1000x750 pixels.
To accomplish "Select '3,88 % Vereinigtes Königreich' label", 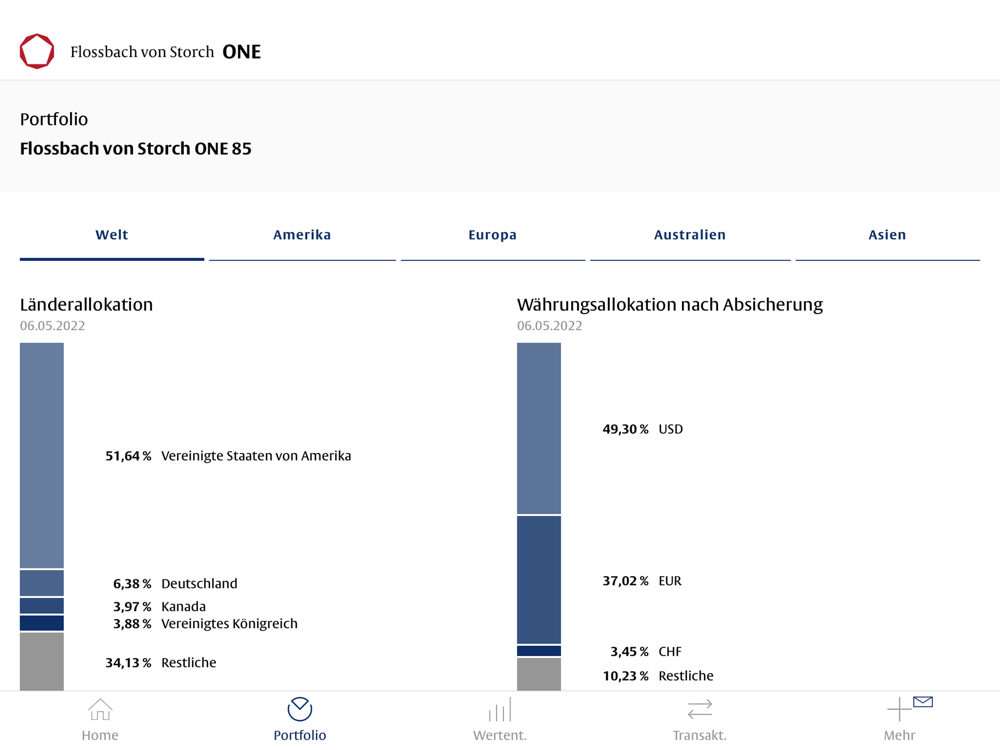I will click(205, 624).
